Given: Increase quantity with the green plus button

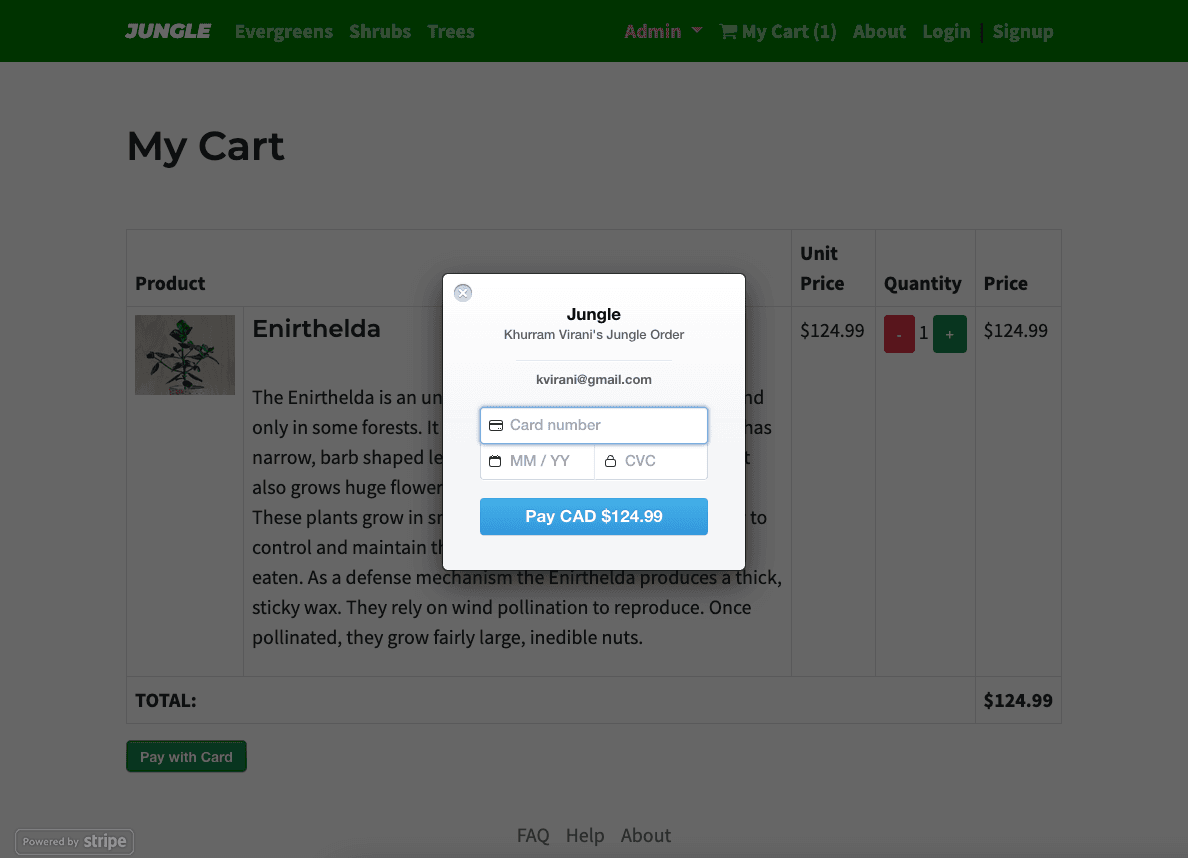Looking at the screenshot, I should tap(949, 334).
